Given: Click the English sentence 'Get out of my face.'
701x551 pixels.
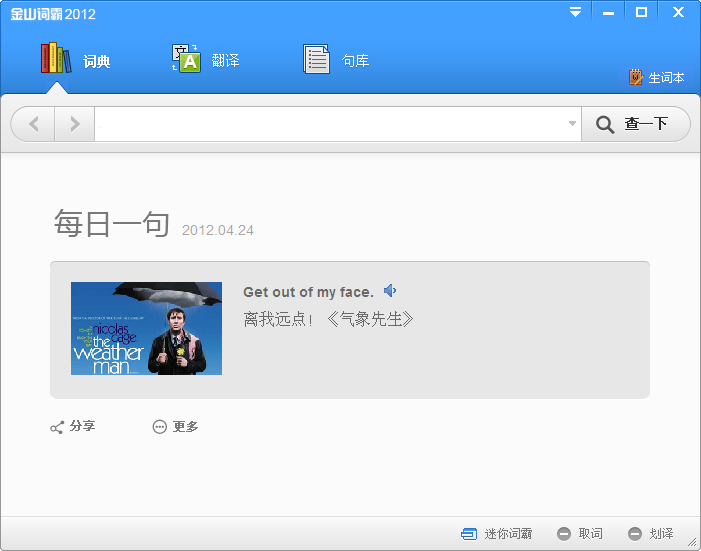Looking at the screenshot, I should tap(308, 292).
